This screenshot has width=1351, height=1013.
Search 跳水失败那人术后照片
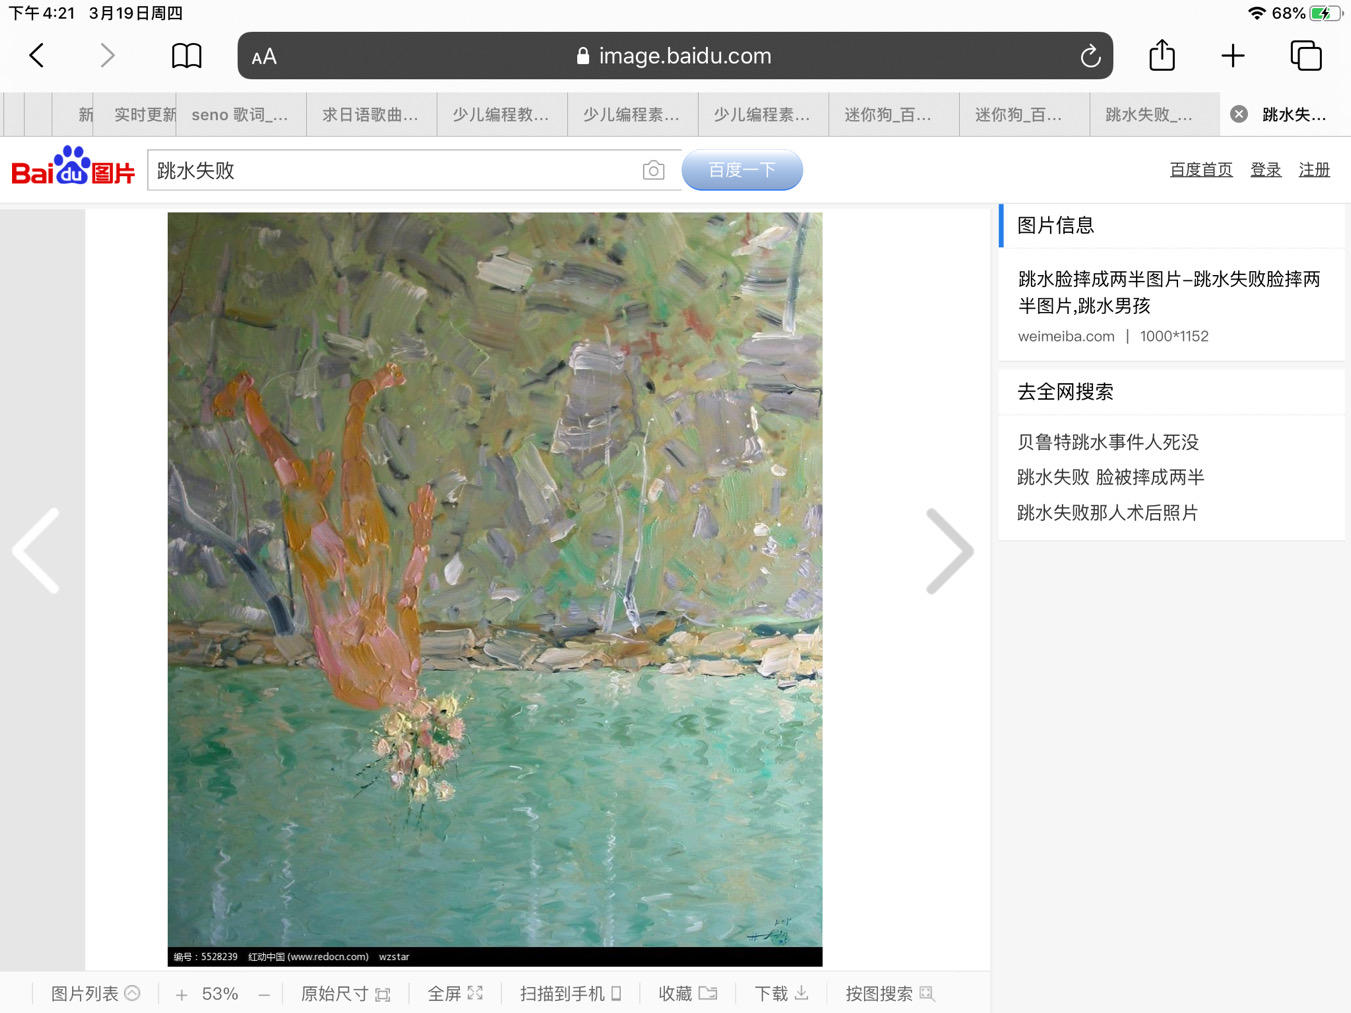coord(1107,513)
